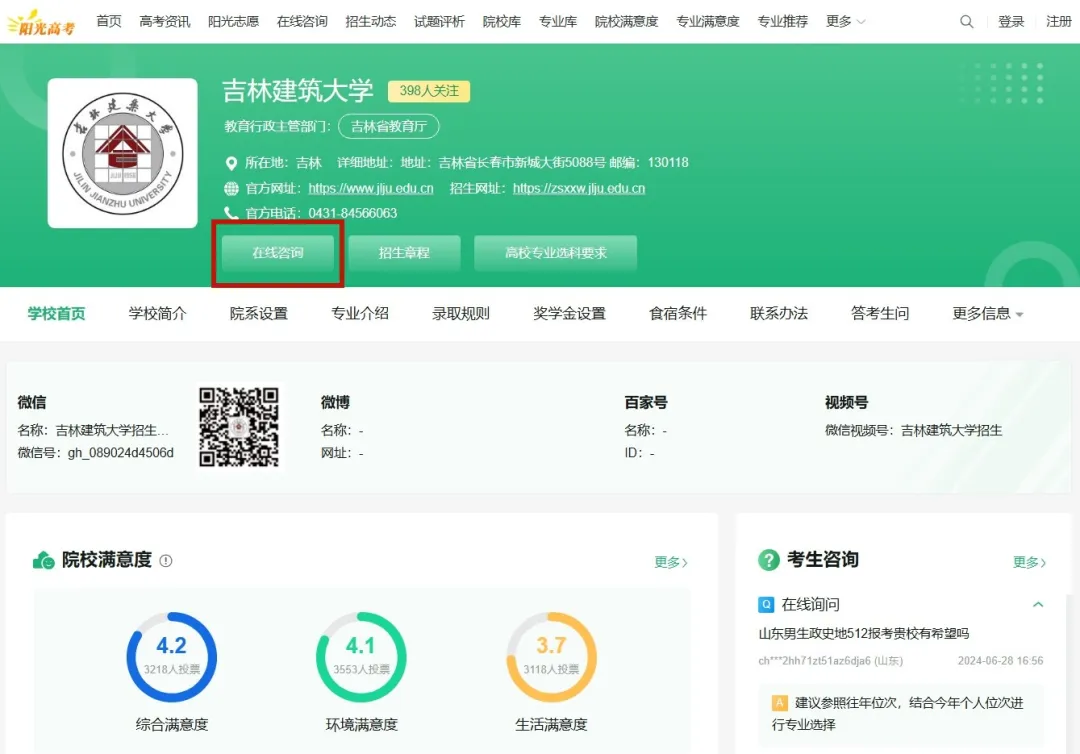
Task: Open 院校库 in top navigation
Action: tap(501, 21)
